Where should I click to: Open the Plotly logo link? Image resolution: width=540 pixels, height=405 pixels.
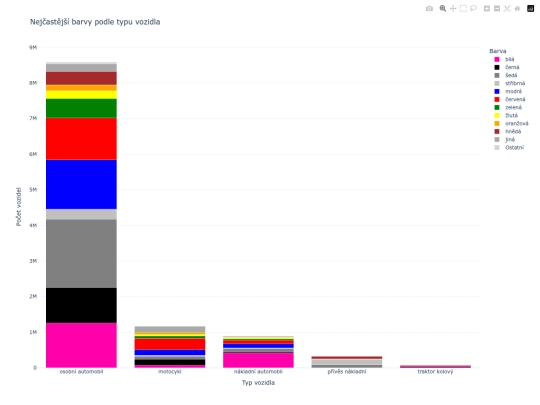530,9
